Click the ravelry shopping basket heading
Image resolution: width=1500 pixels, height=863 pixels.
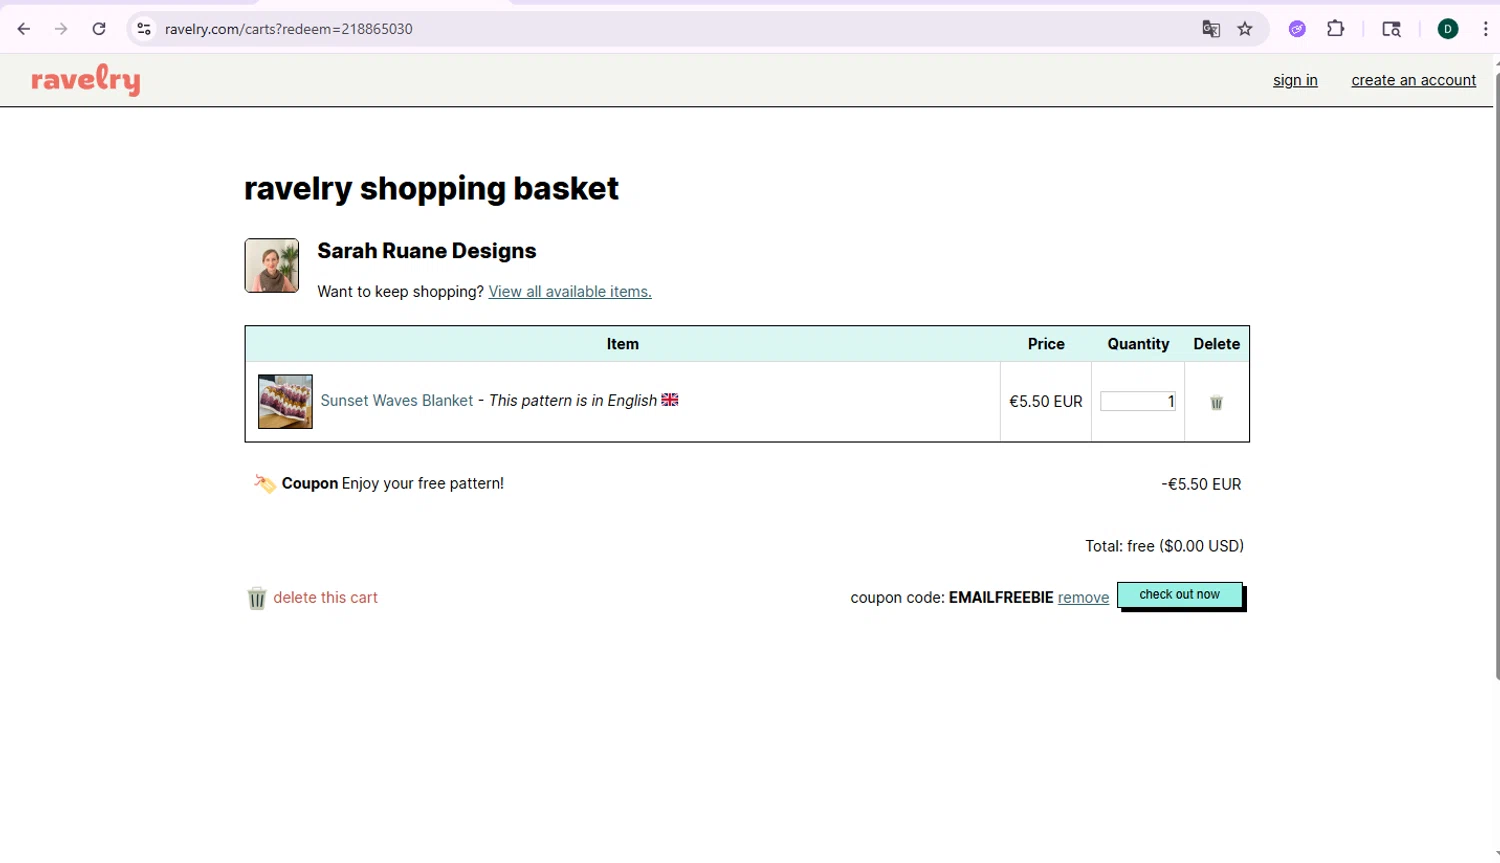point(431,188)
